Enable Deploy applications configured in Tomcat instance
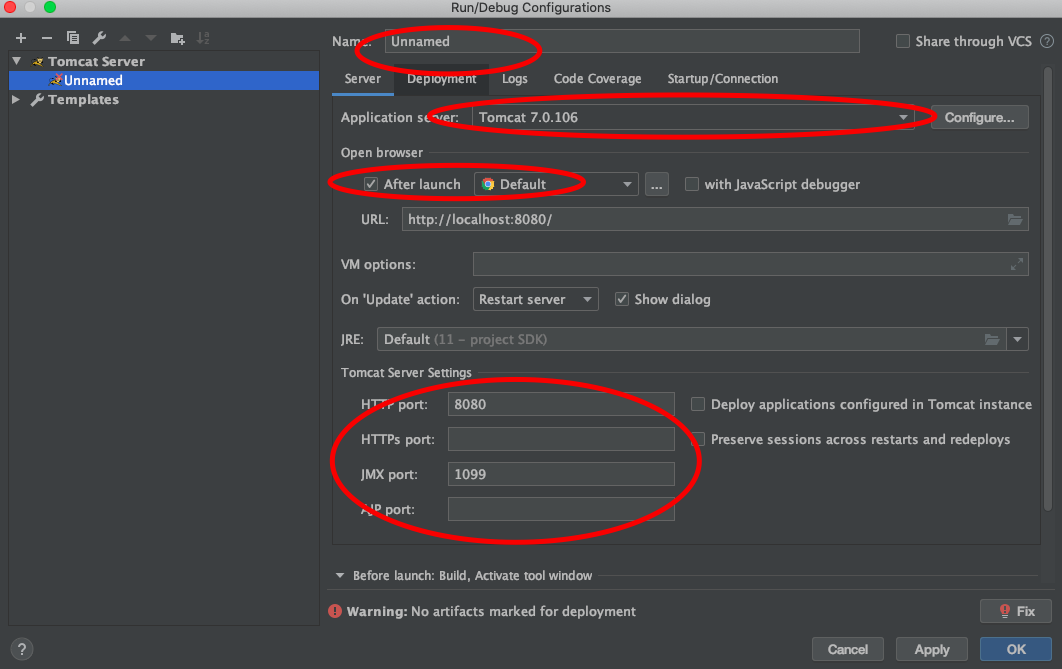 698,404
